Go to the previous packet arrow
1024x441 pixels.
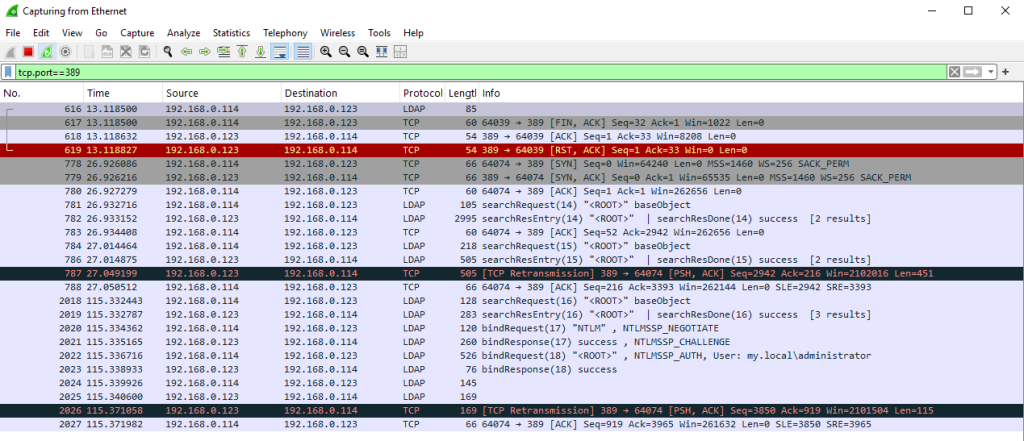[x=187, y=51]
